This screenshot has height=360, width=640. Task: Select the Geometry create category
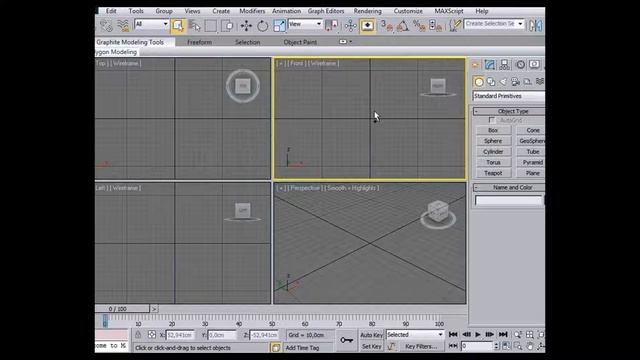pos(479,82)
